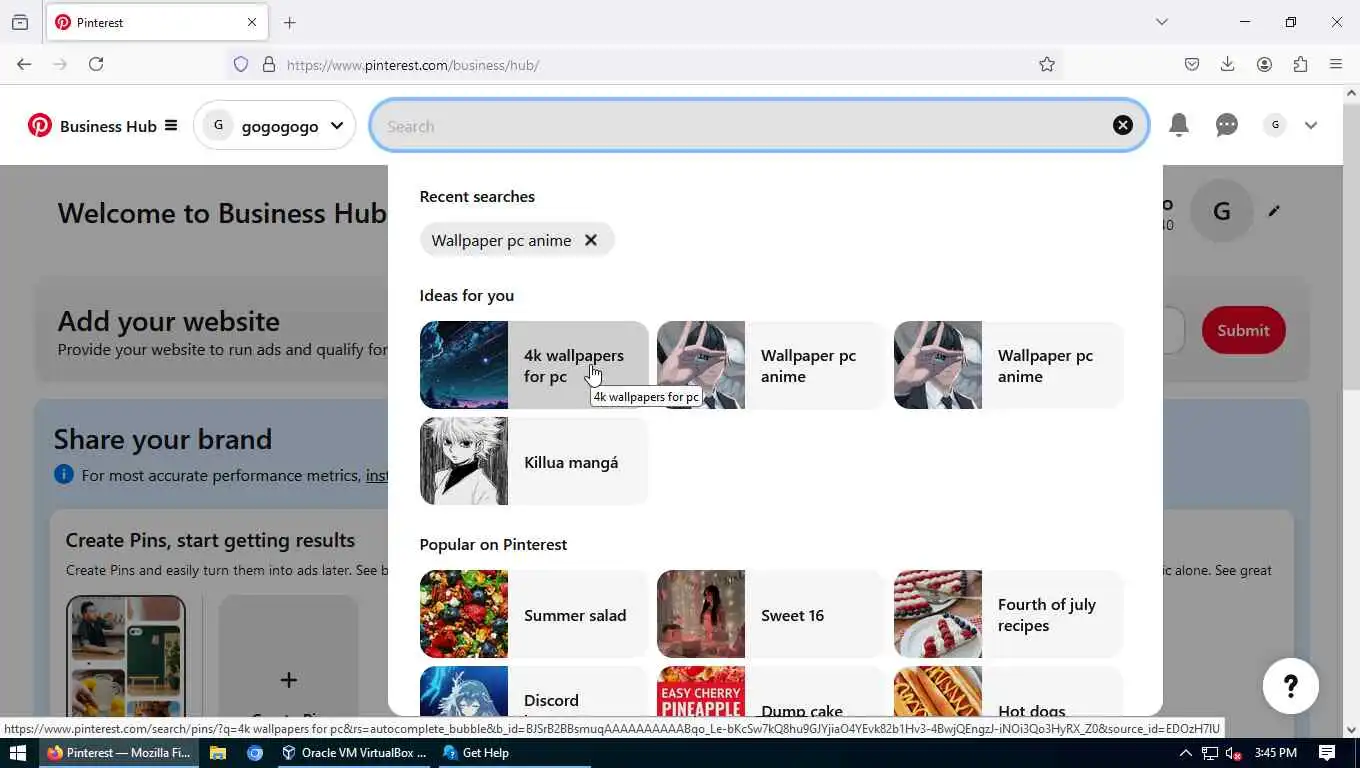Open the Business Hub hamburger menu
The height and width of the screenshot is (768, 1360).
coord(171,126)
